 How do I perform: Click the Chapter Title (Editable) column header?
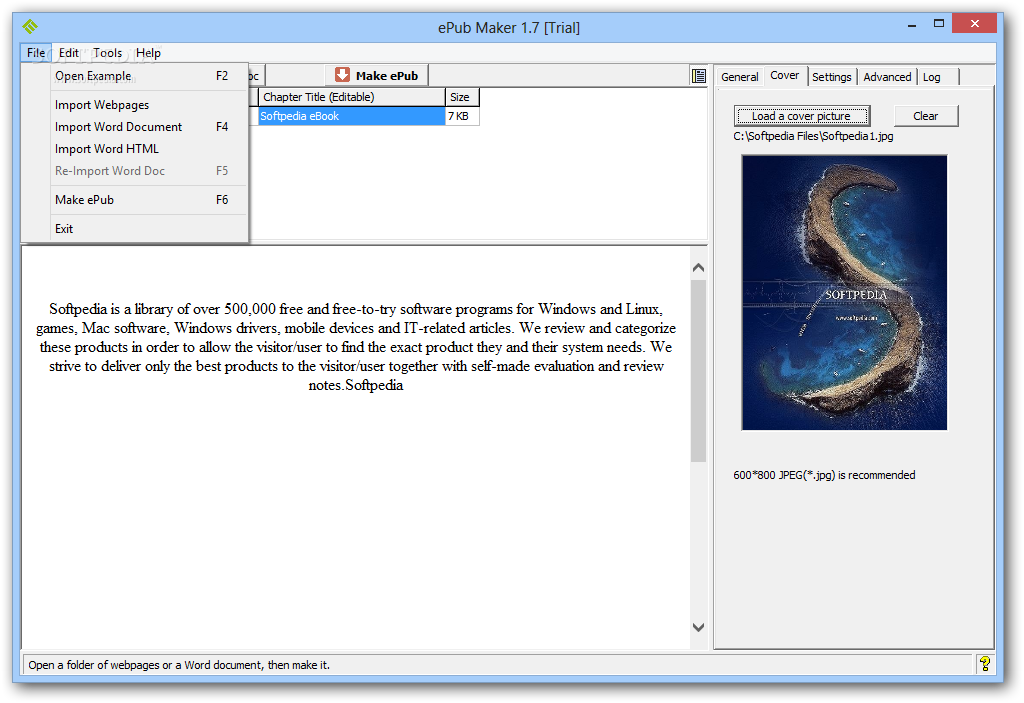coord(351,97)
